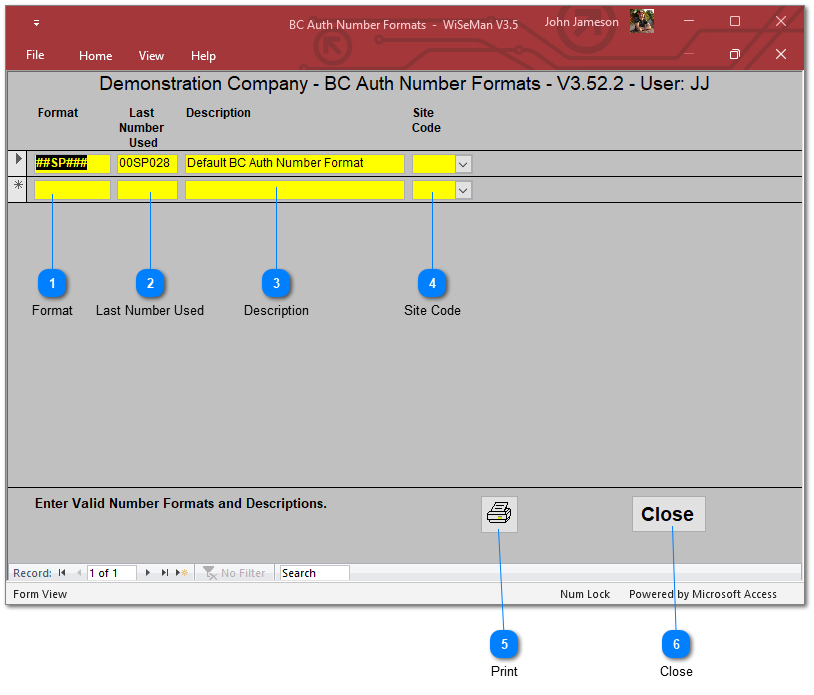Open the File menu
This screenshot has height=695, width=814.
[35, 55]
